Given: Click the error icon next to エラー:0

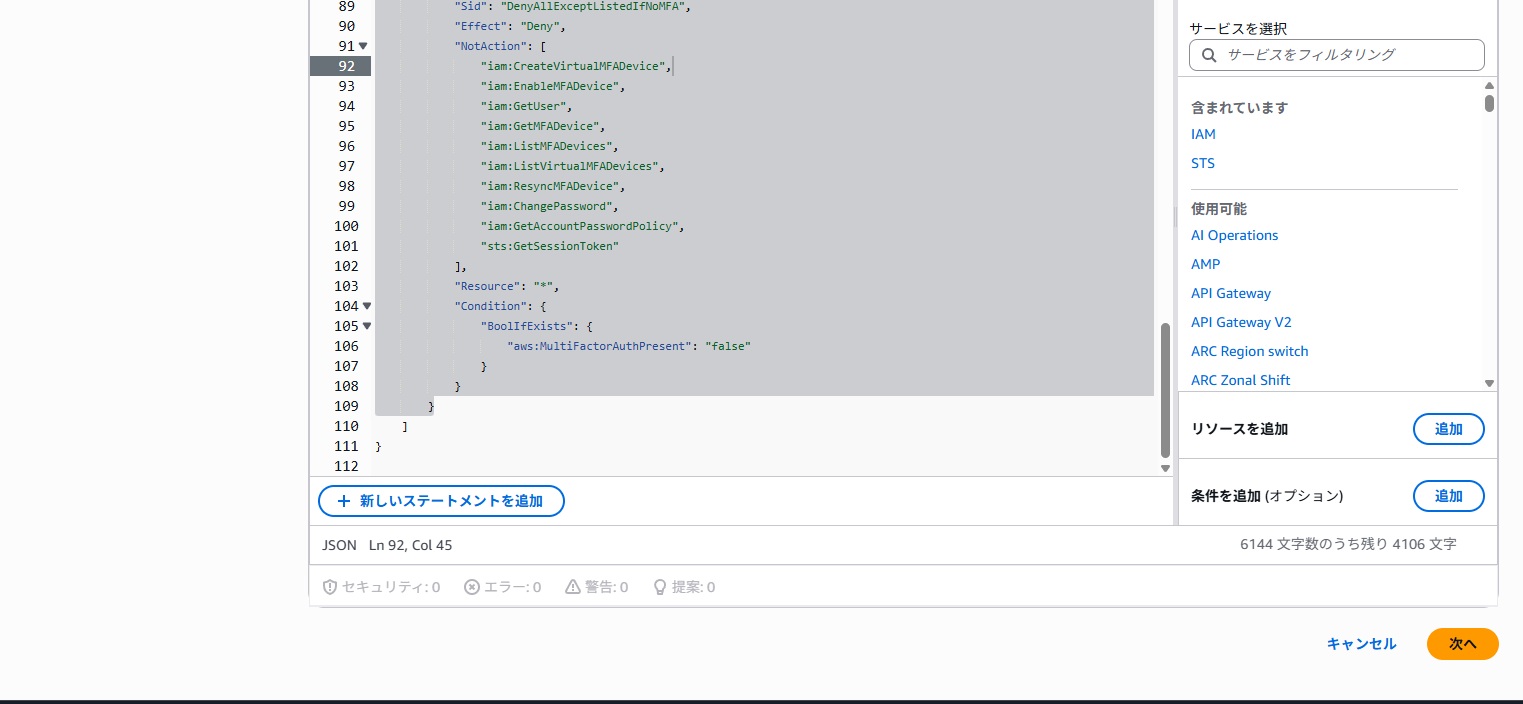Looking at the screenshot, I should pyautogui.click(x=471, y=587).
